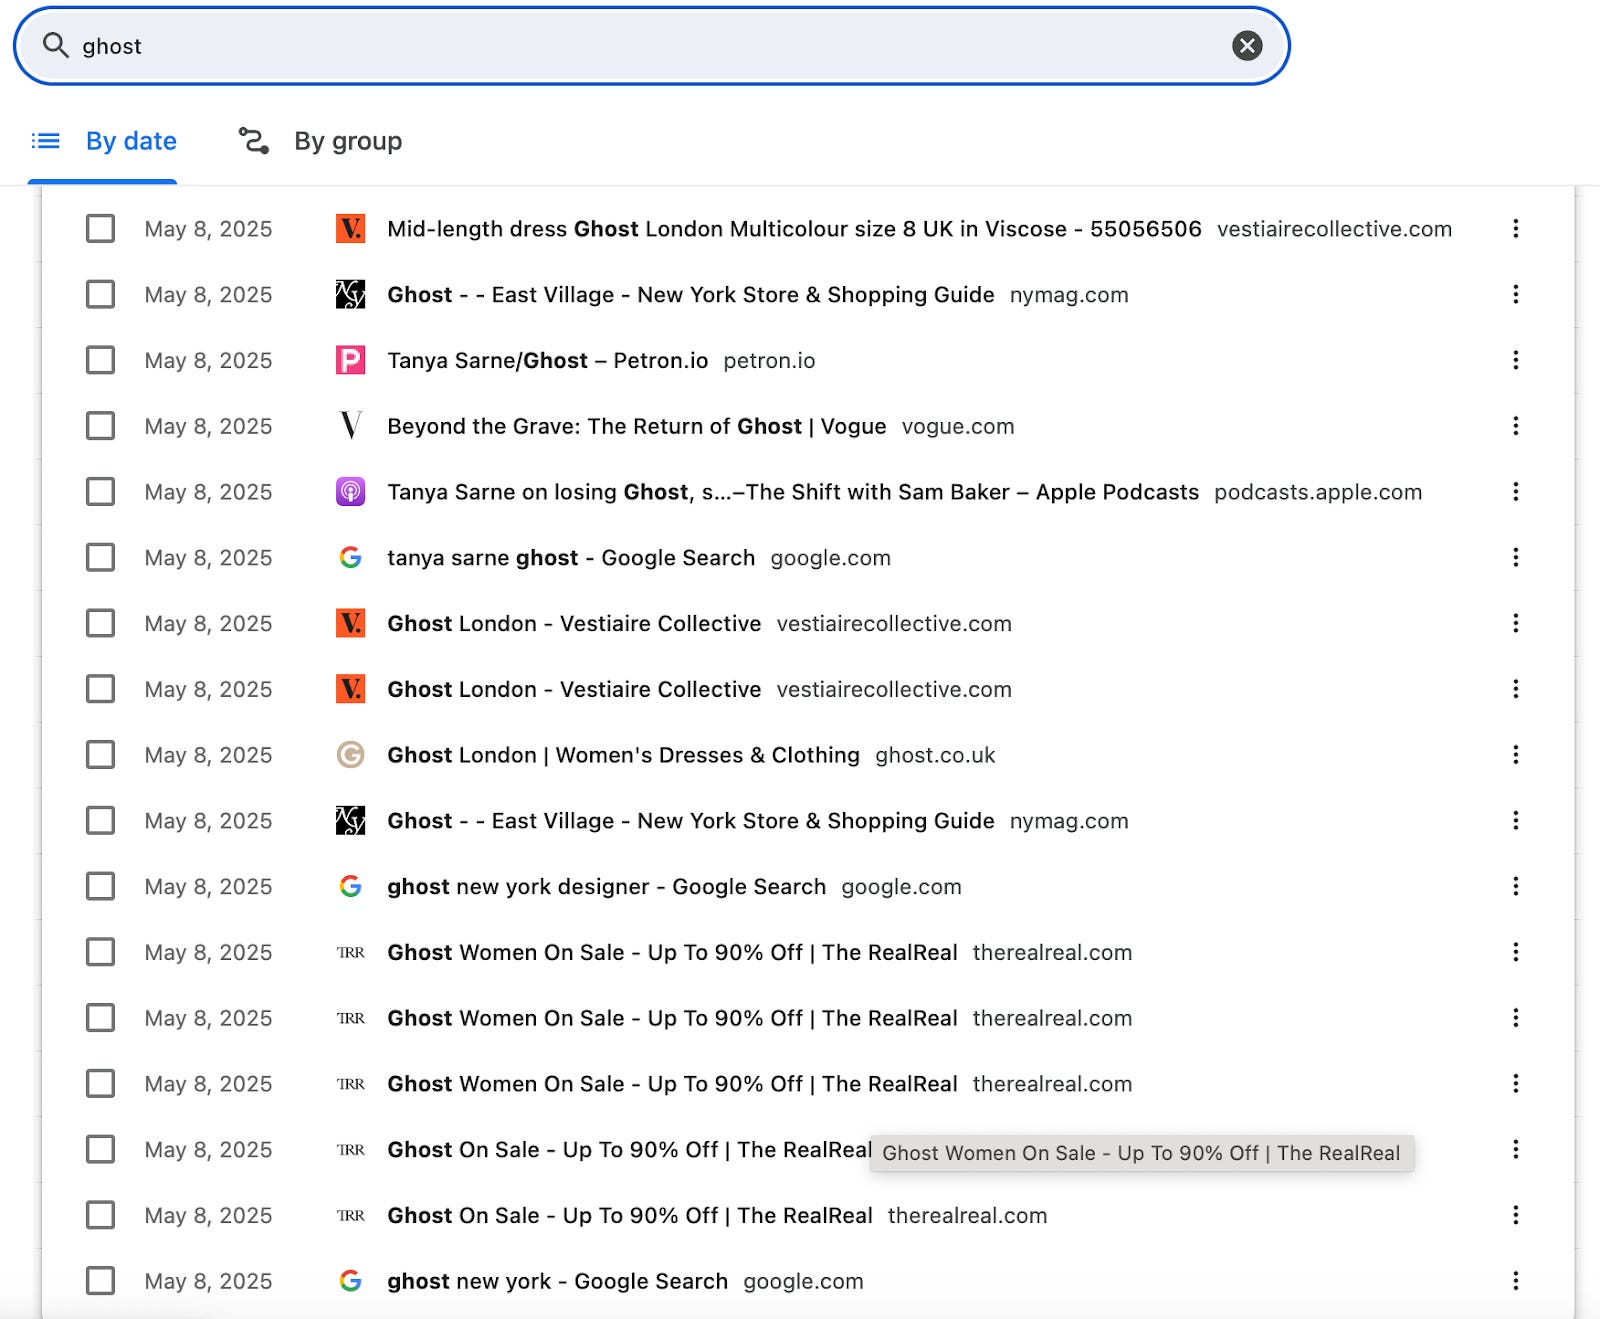Open three-dot menu for Apple Podcasts entry
The height and width of the screenshot is (1319, 1600).
click(1515, 492)
